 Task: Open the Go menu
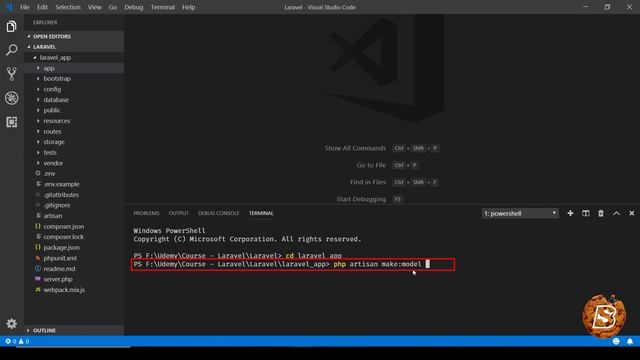tap(113, 7)
